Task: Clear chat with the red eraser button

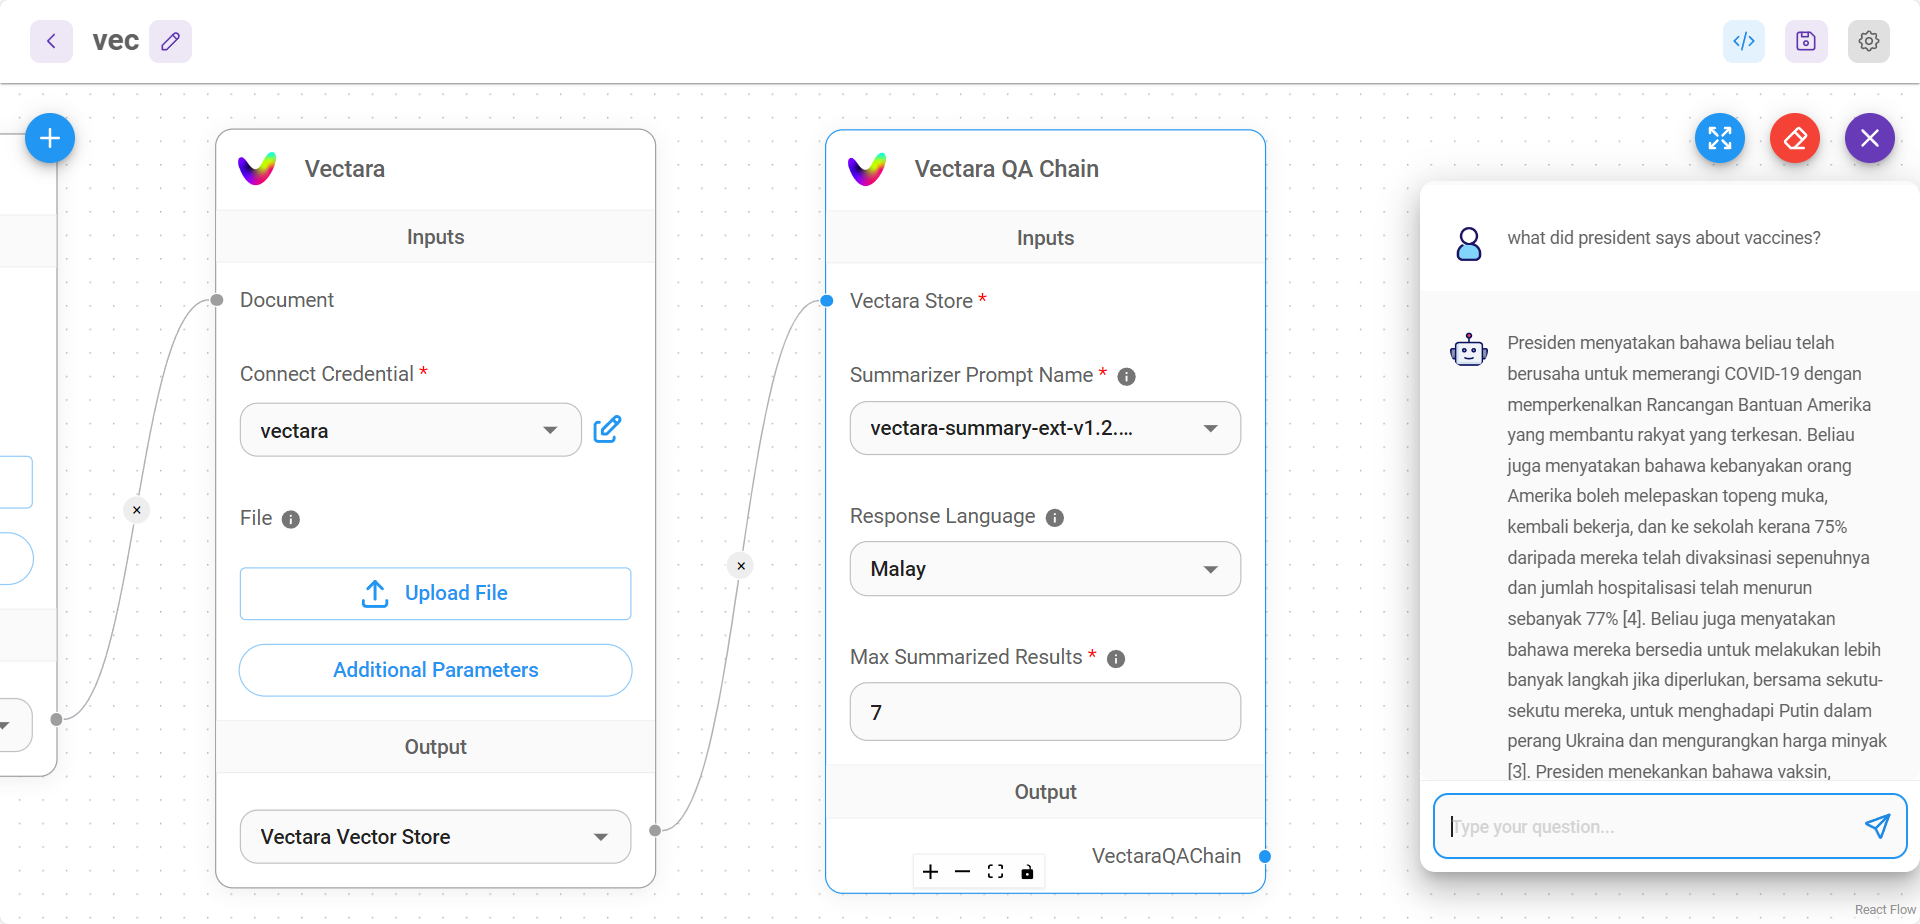Action: (x=1795, y=138)
